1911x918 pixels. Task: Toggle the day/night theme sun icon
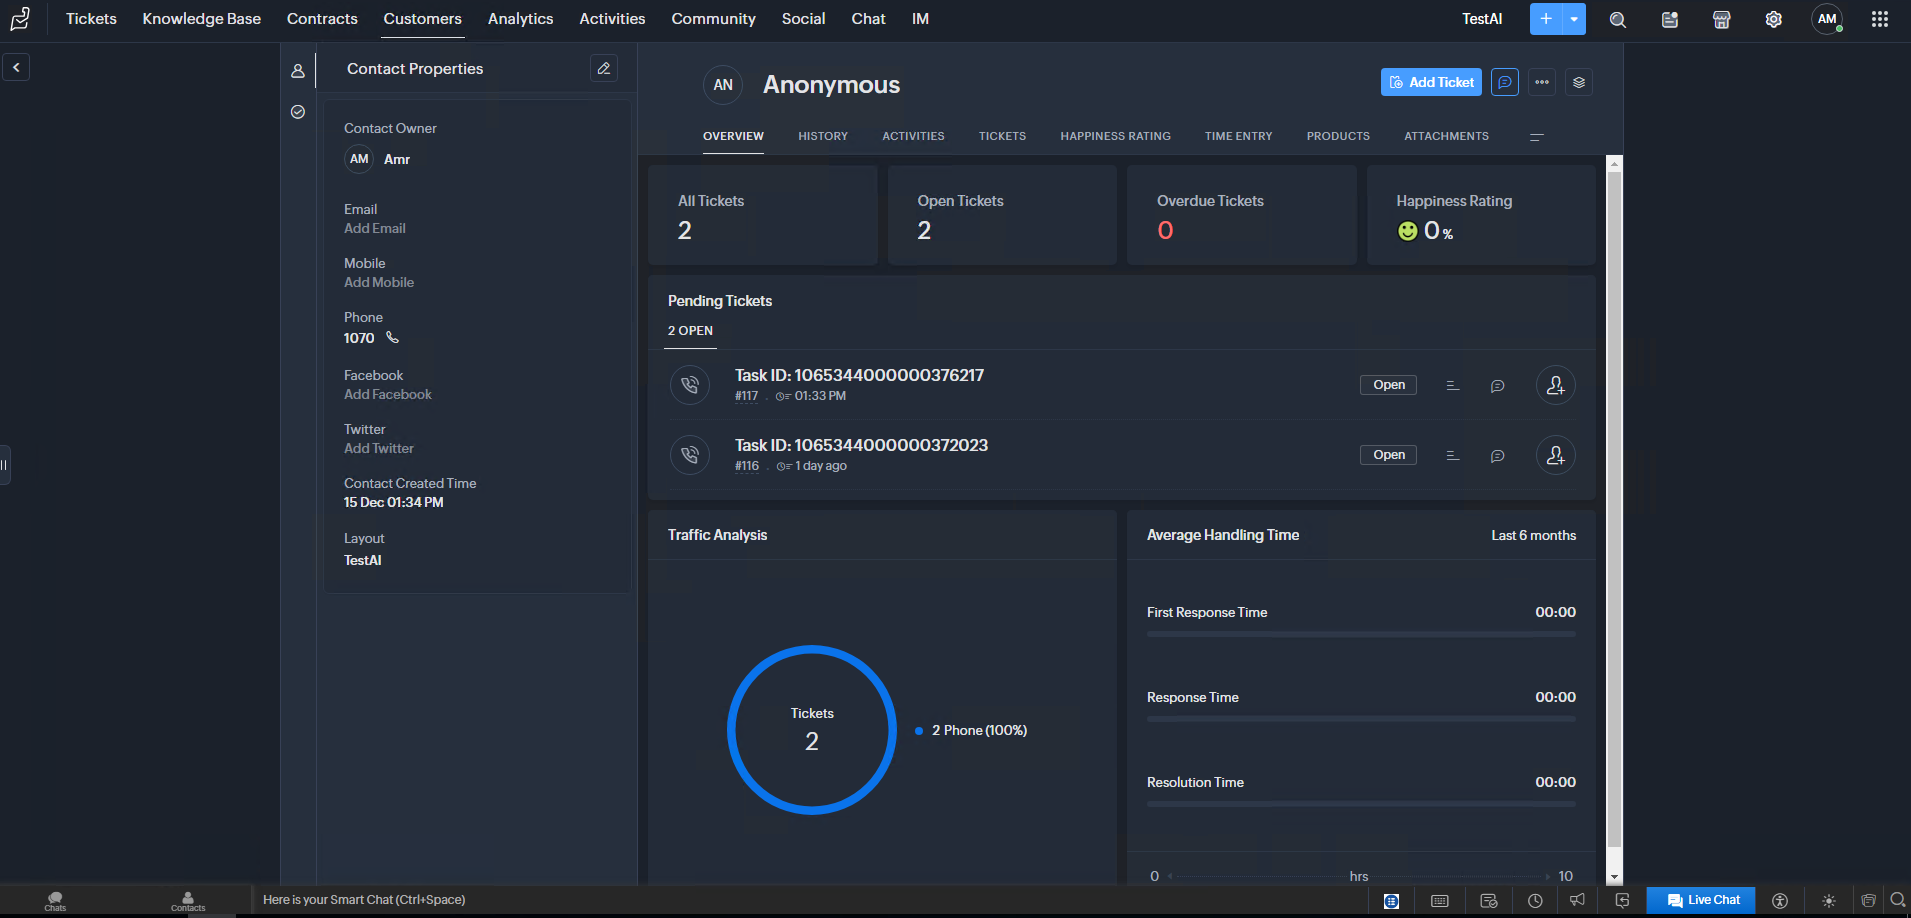1828,900
